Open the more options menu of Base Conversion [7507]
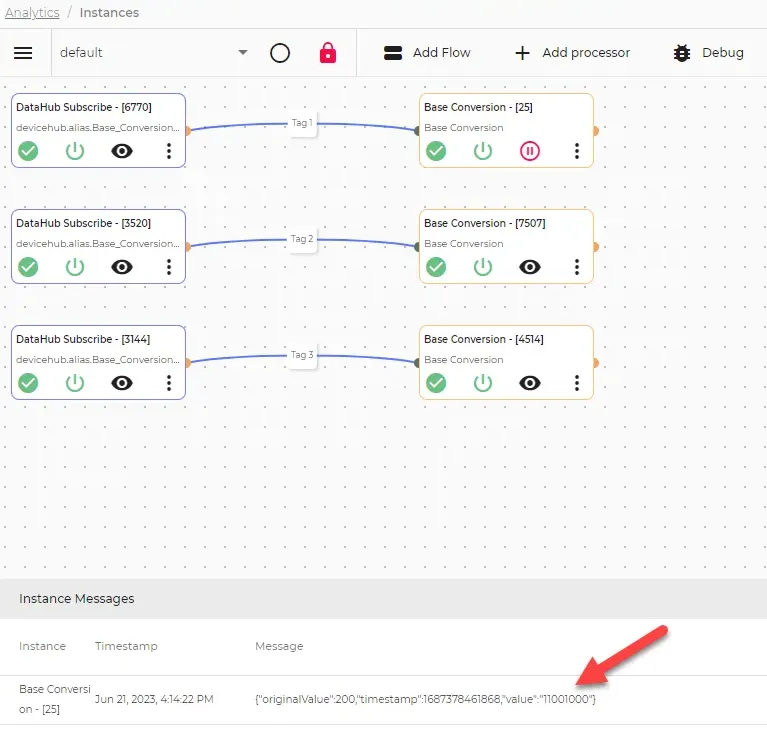This screenshot has height=743, width=767. pyautogui.click(x=577, y=267)
